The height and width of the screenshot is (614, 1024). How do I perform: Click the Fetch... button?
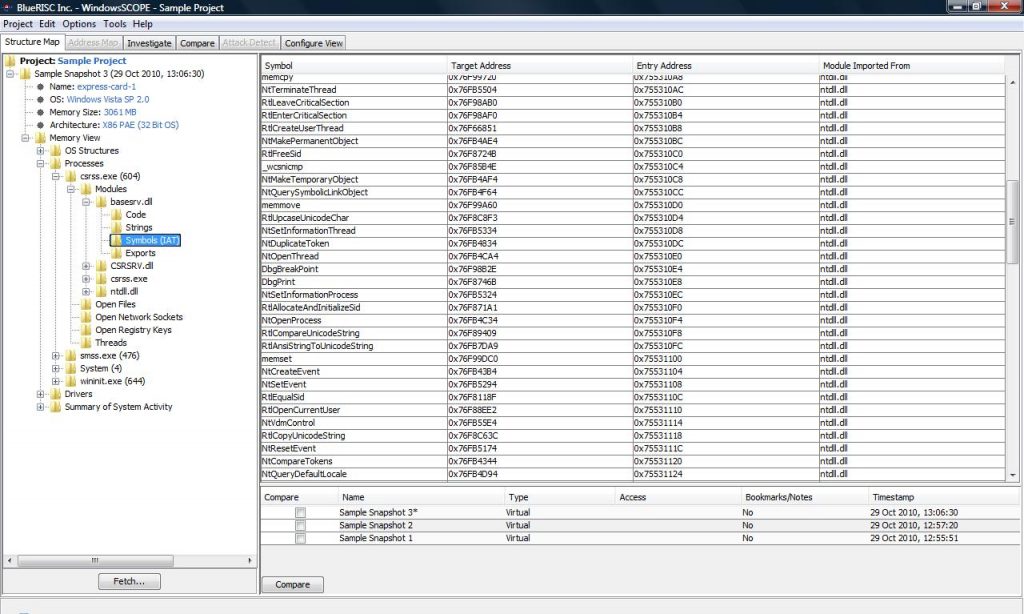(x=129, y=581)
